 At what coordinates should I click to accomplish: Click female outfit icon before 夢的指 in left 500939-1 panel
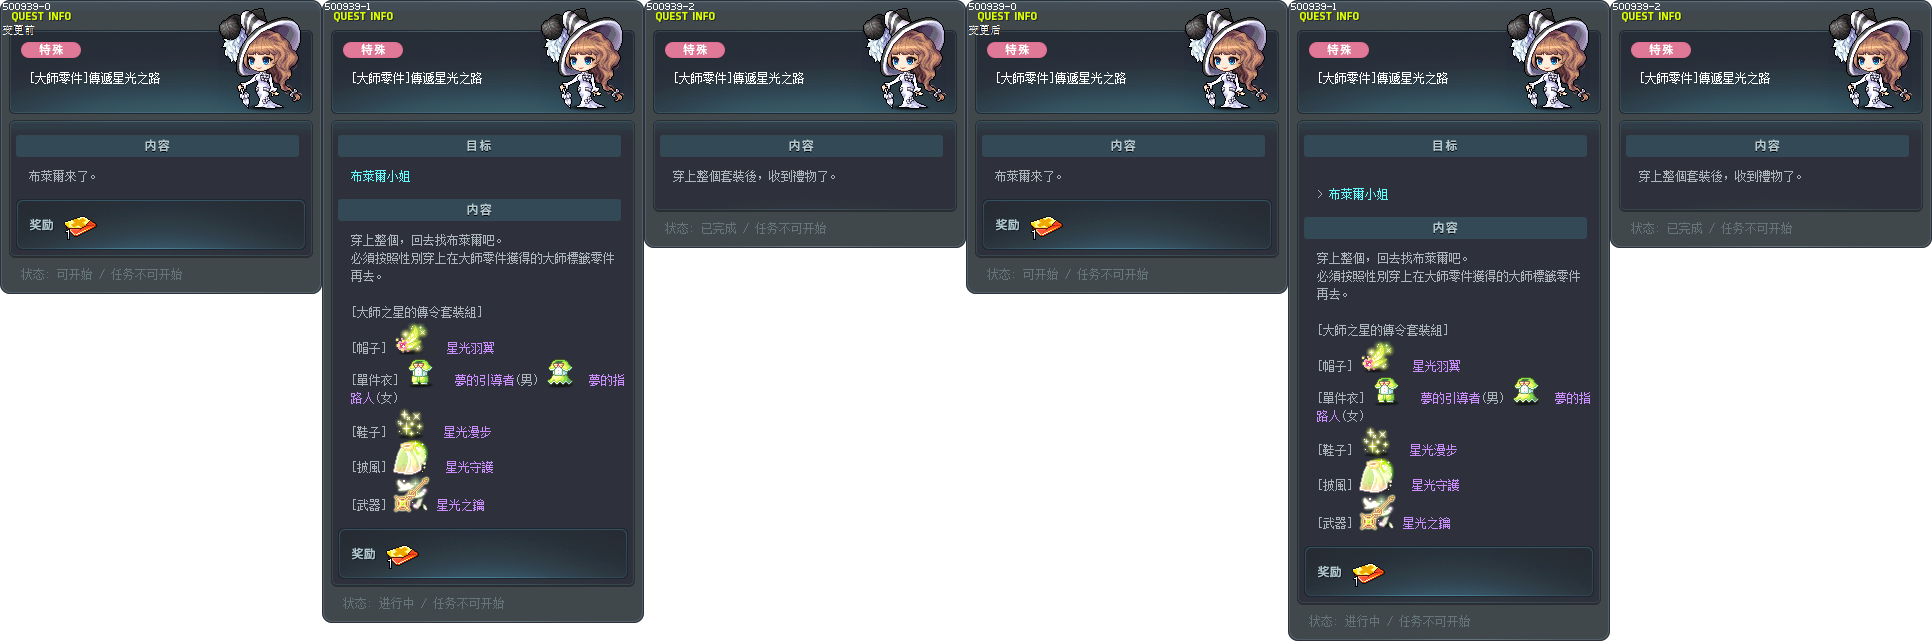click(560, 372)
